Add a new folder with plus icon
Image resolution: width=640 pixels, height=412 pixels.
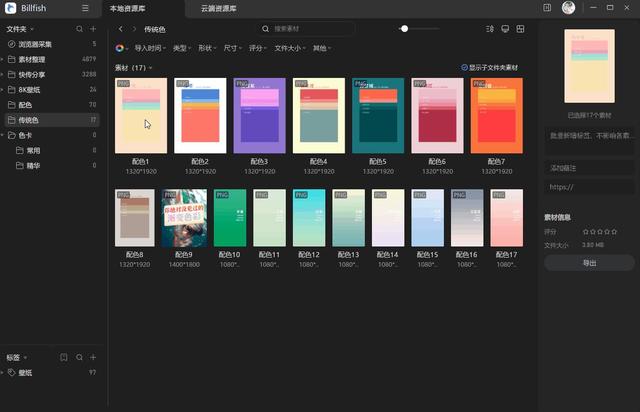93,29
